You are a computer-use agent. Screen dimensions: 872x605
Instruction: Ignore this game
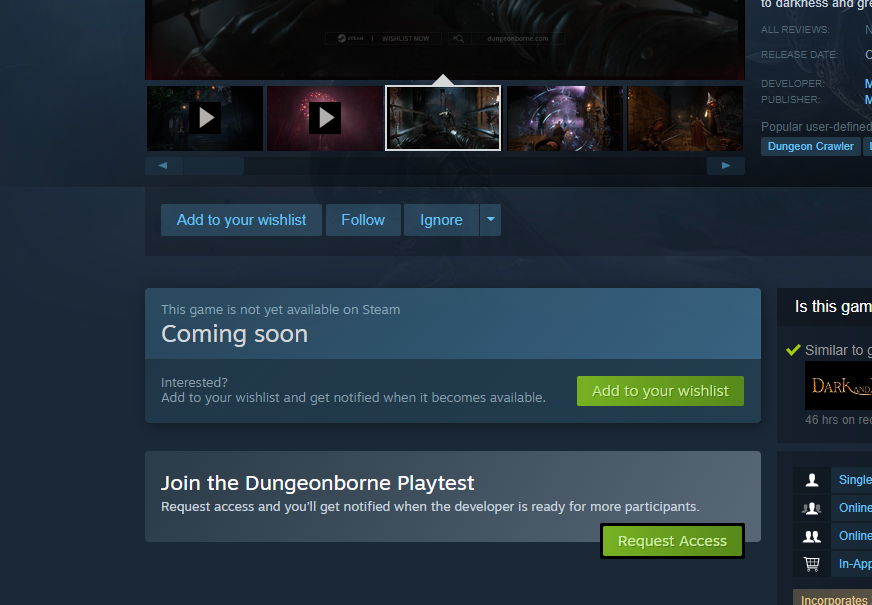pyautogui.click(x=441, y=219)
